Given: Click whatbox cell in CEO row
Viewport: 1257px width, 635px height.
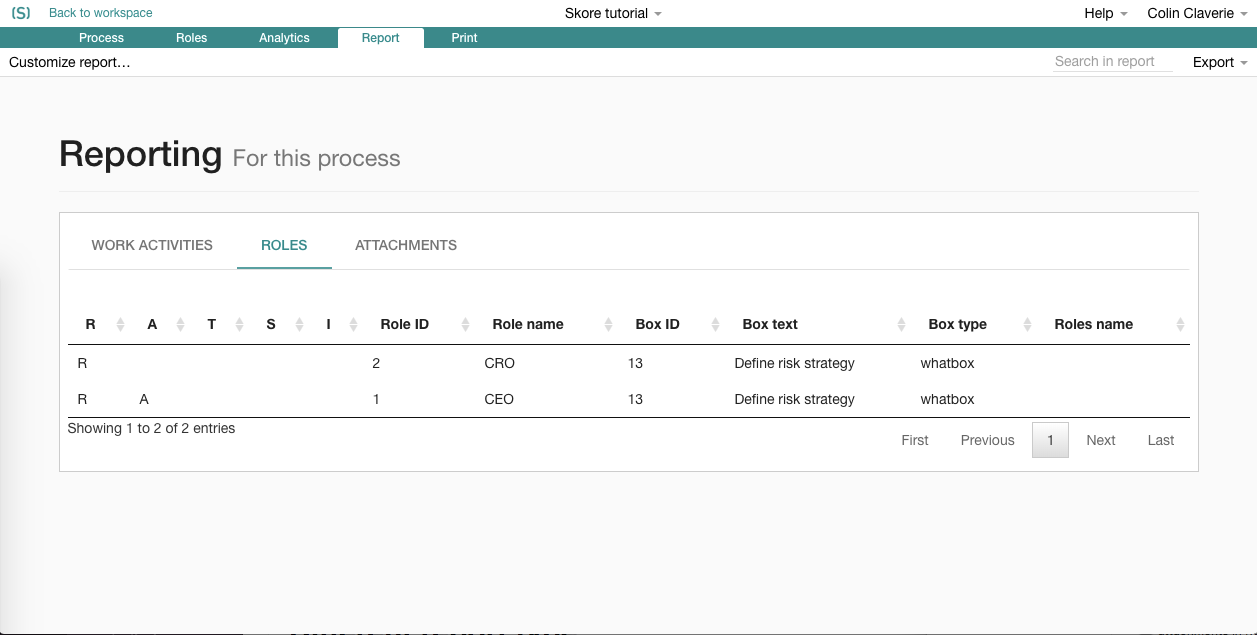Looking at the screenshot, I should 947,399.
